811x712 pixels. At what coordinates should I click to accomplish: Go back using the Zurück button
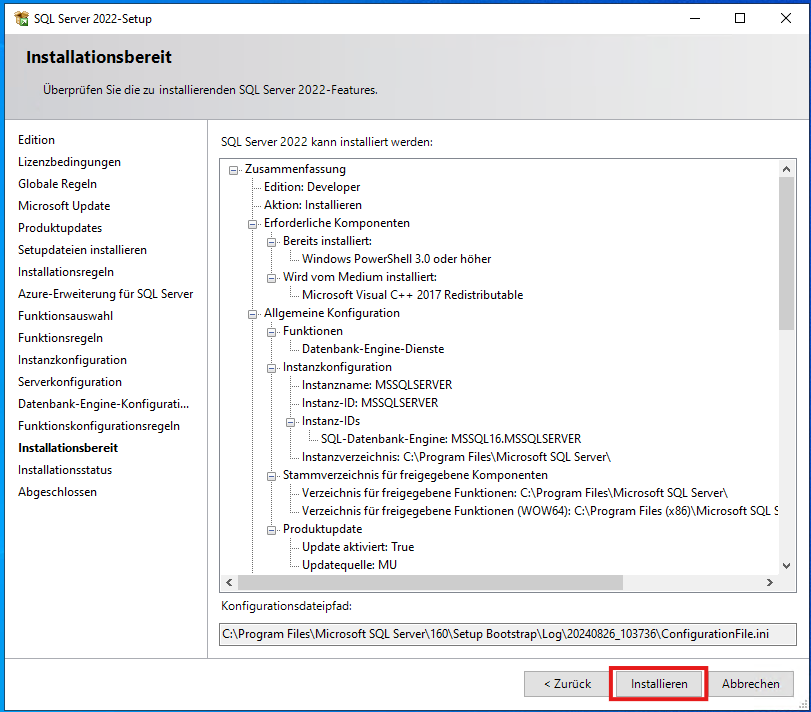tap(566, 684)
